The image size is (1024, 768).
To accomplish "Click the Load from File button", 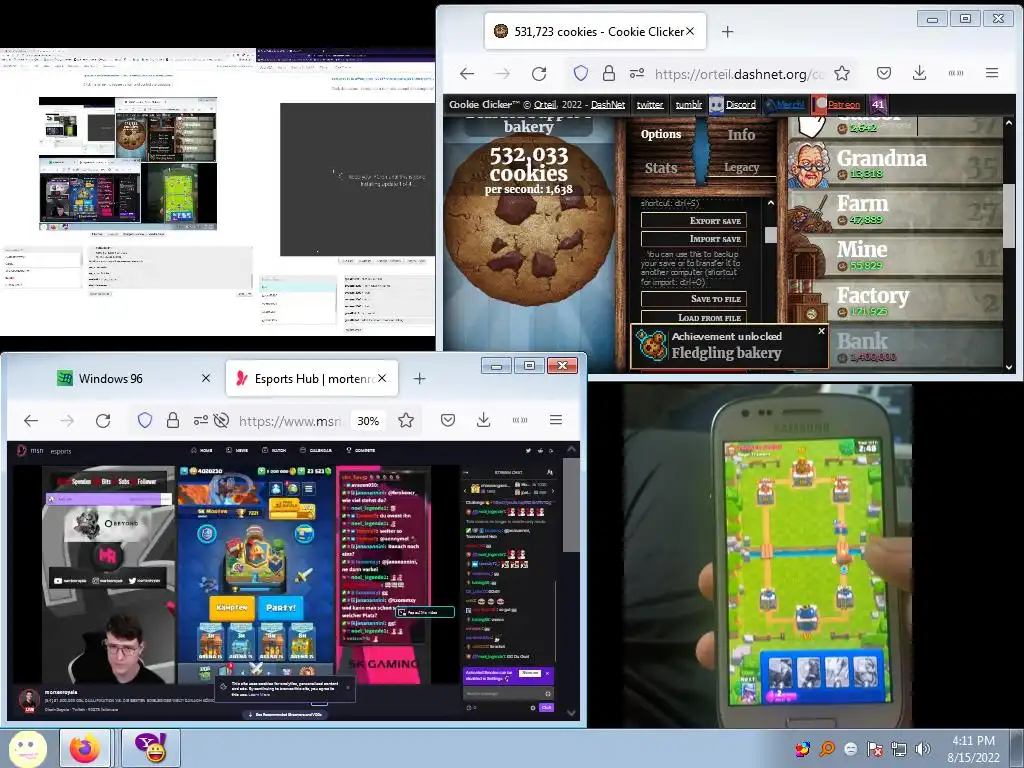I will (x=694, y=317).
